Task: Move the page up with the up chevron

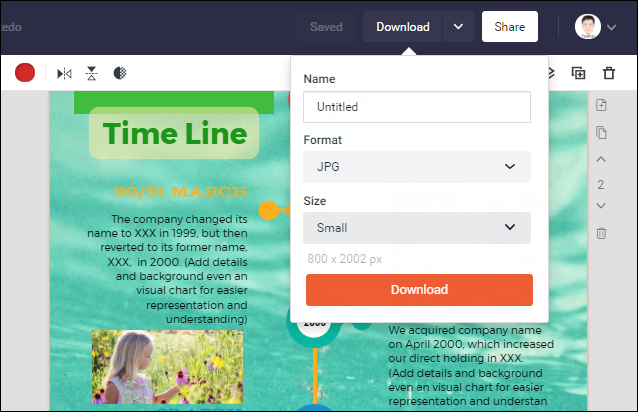Action: 601,159
